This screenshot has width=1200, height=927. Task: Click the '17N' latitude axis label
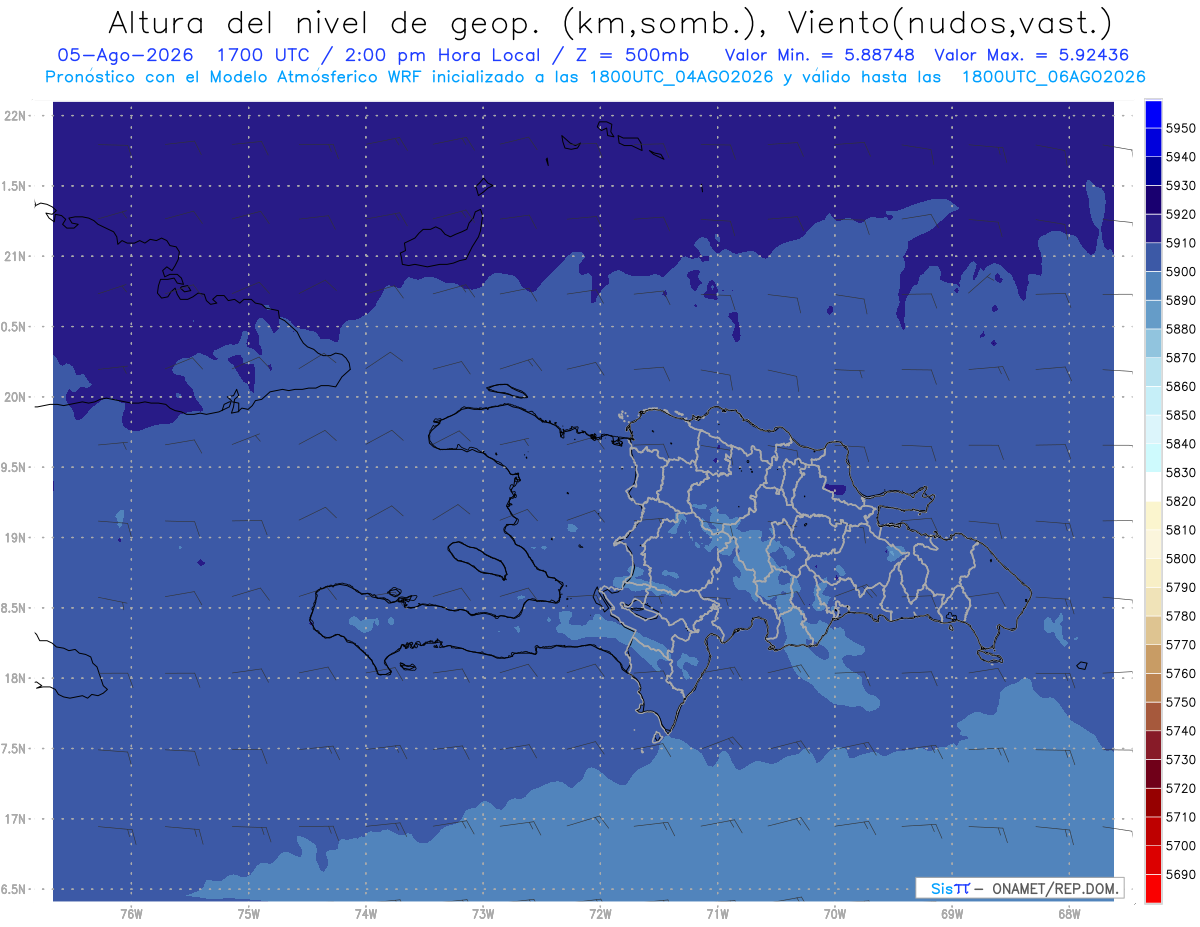[x=14, y=819]
